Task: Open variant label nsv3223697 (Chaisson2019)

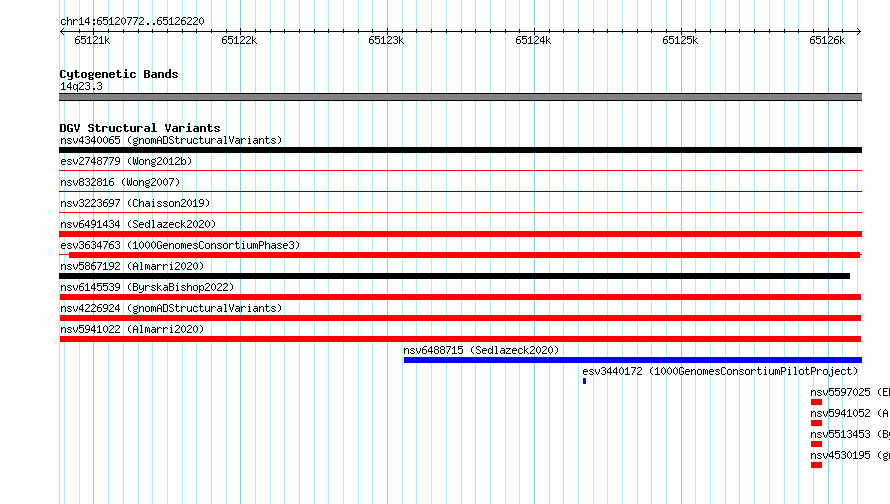Action: [x=135, y=203]
